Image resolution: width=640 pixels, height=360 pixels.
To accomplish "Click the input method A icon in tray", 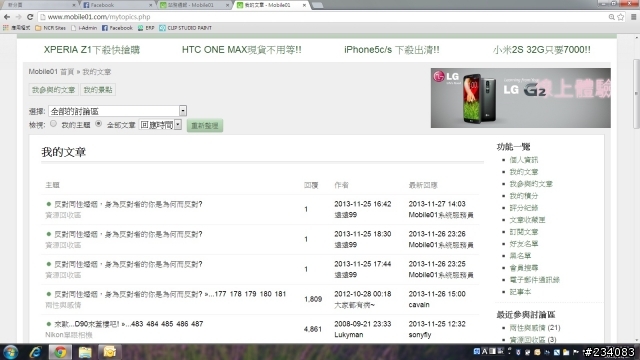I will pyautogui.click(x=484, y=351).
